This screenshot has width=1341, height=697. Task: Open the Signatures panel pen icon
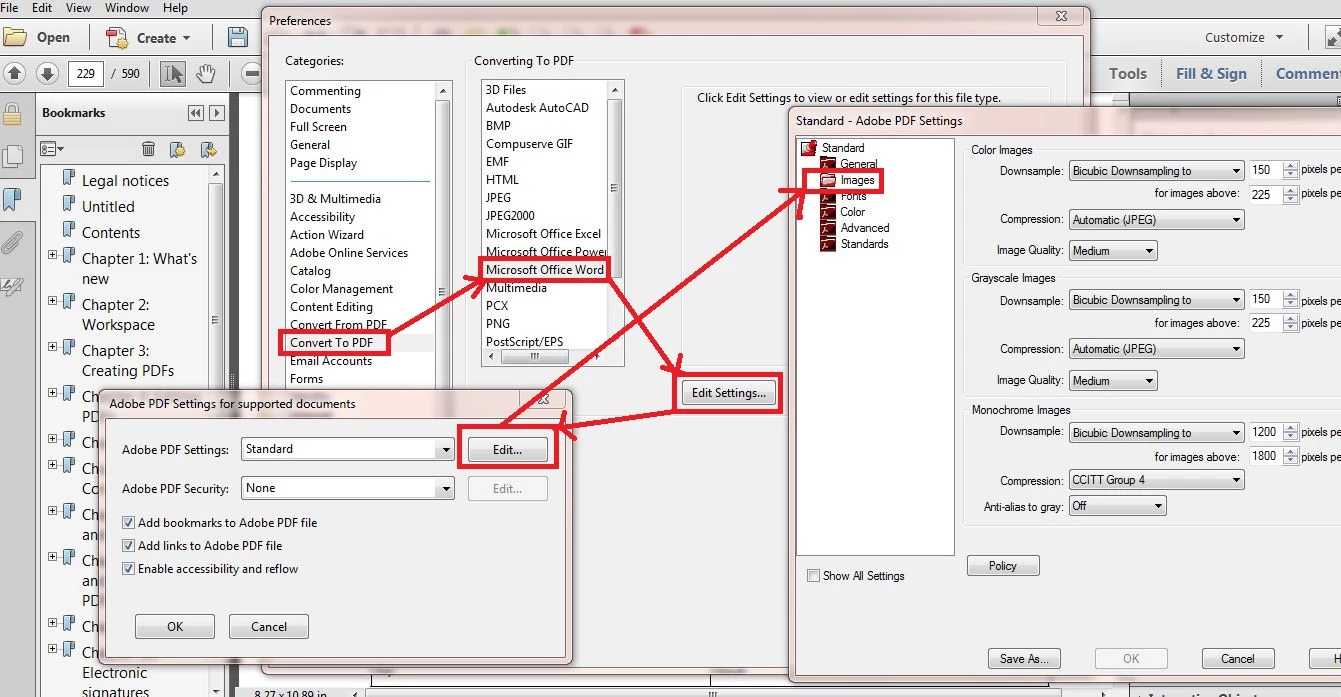(x=12, y=285)
